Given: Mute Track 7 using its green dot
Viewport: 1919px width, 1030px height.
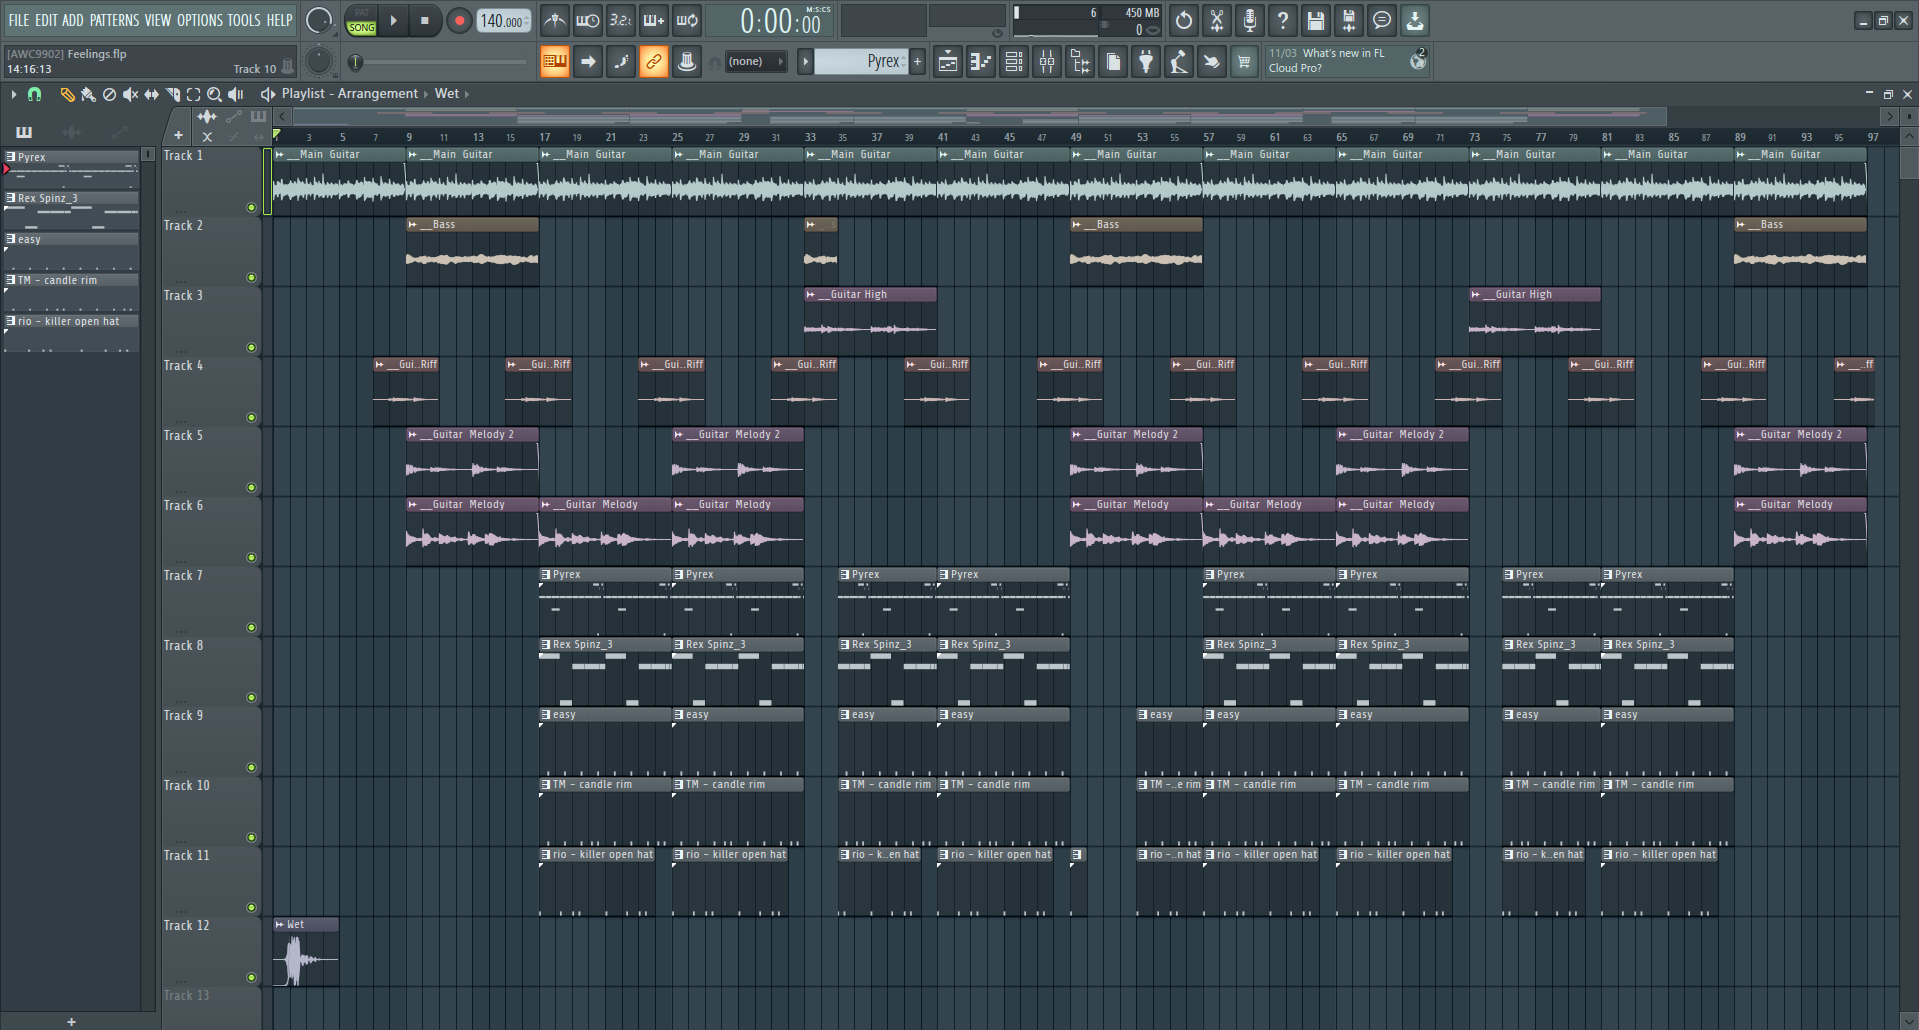Looking at the screenshot, I should pos(251,628).
